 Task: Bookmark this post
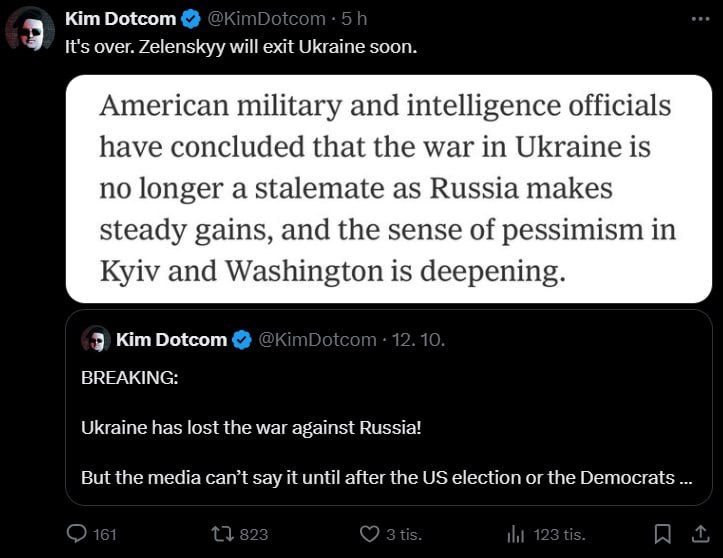coord(662,533)
